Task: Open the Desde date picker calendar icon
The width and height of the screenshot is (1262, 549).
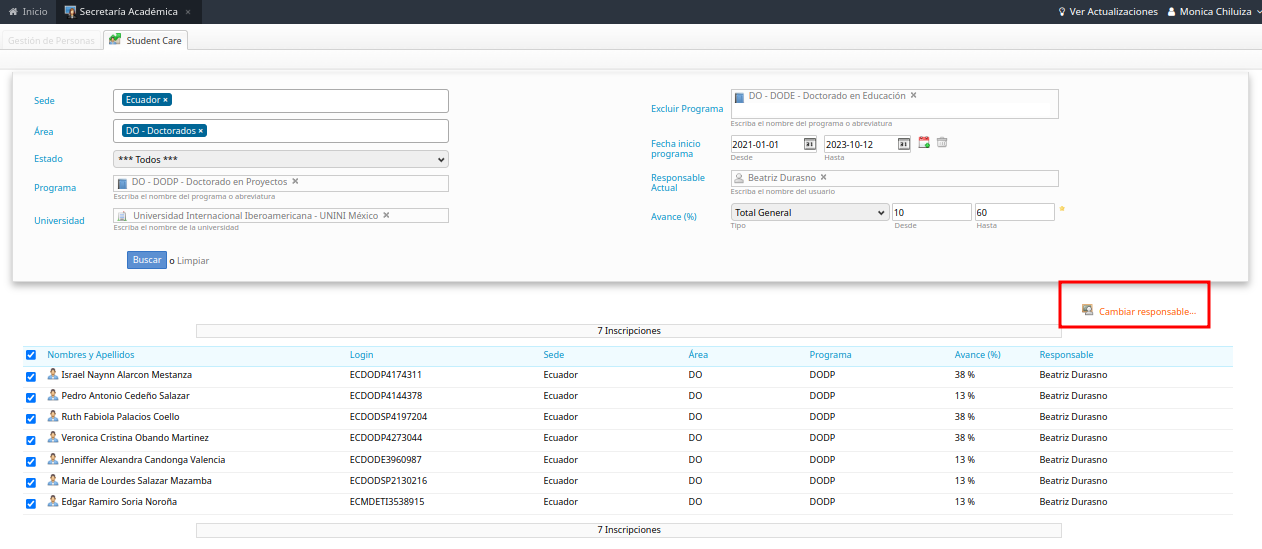Action: [x=810, y=144]
